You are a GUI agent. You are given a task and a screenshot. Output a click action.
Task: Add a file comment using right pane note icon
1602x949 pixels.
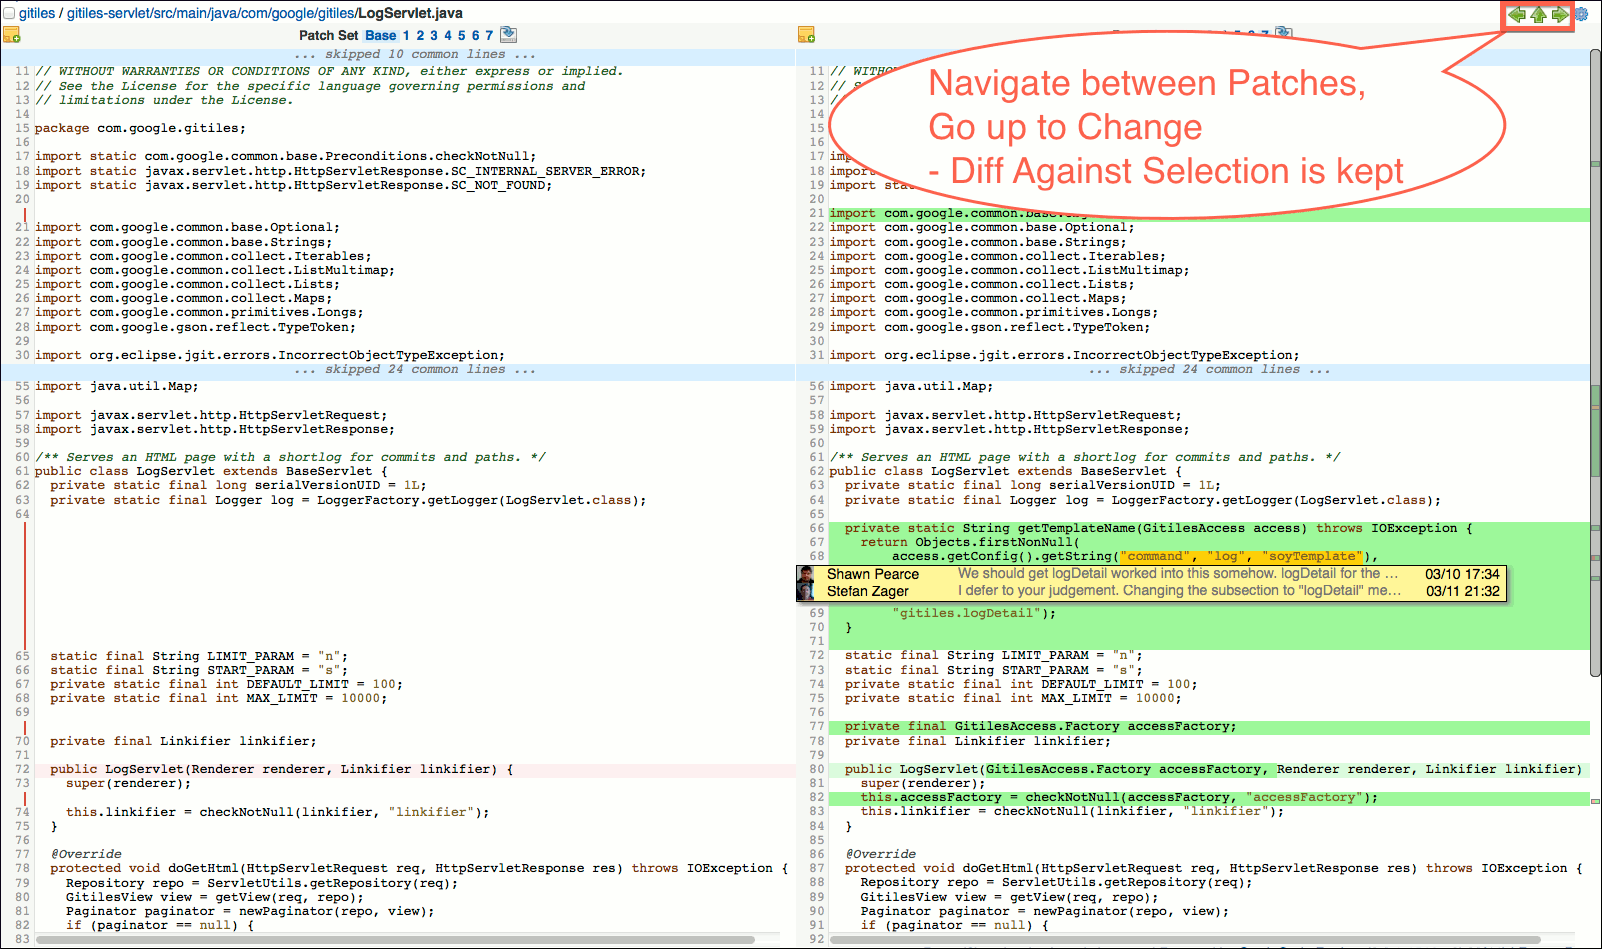(808, 34)
